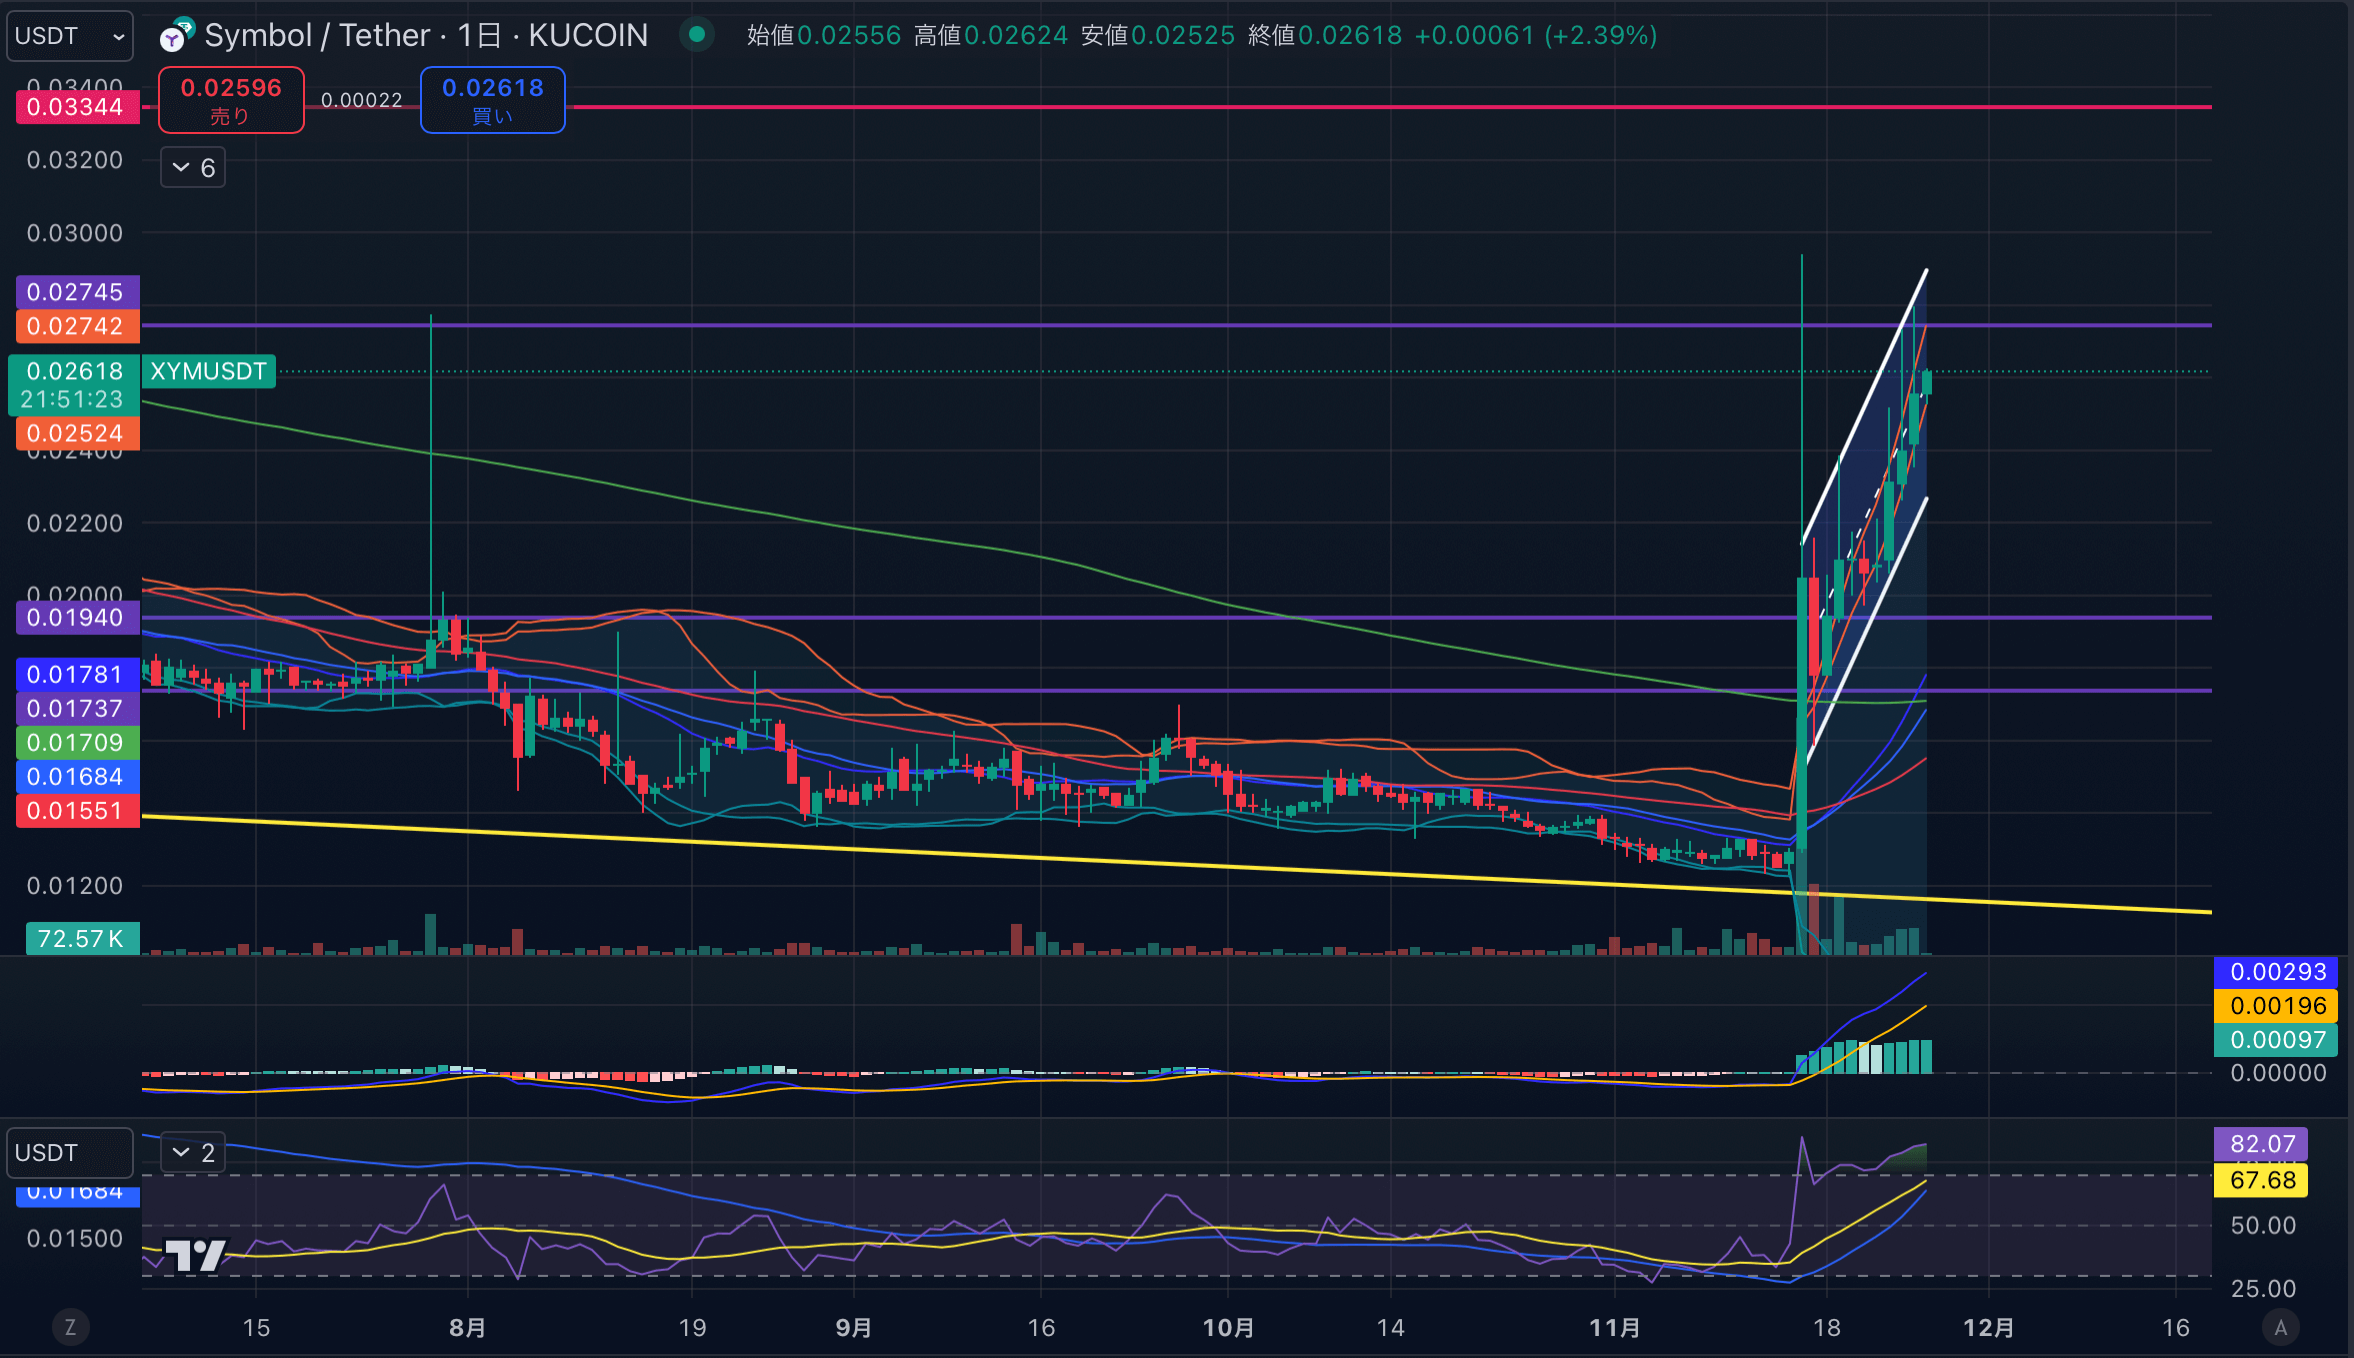
Task: Expand the collapsed 6 indicators legend
Action: pos(193,167)
